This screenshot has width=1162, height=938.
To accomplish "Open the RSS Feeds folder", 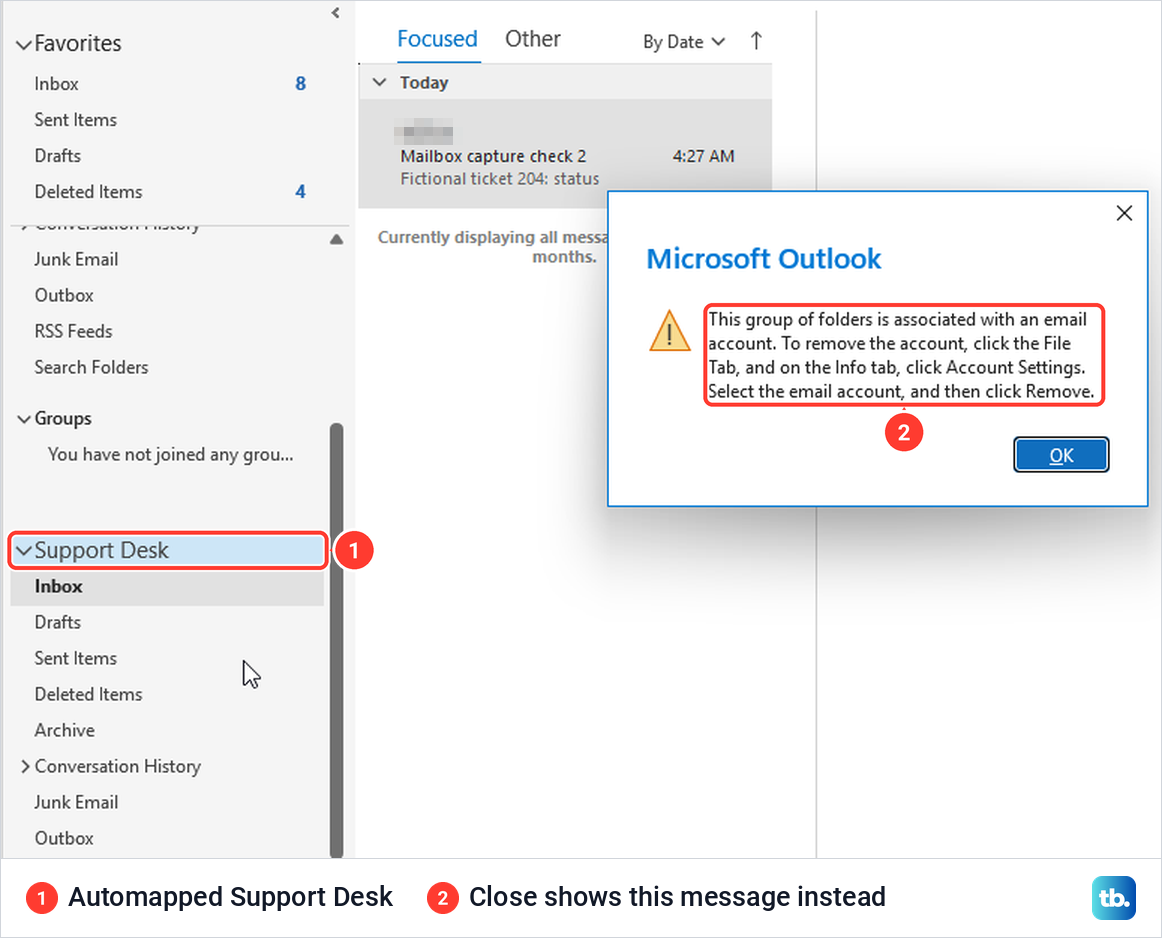I will [73, 331].
